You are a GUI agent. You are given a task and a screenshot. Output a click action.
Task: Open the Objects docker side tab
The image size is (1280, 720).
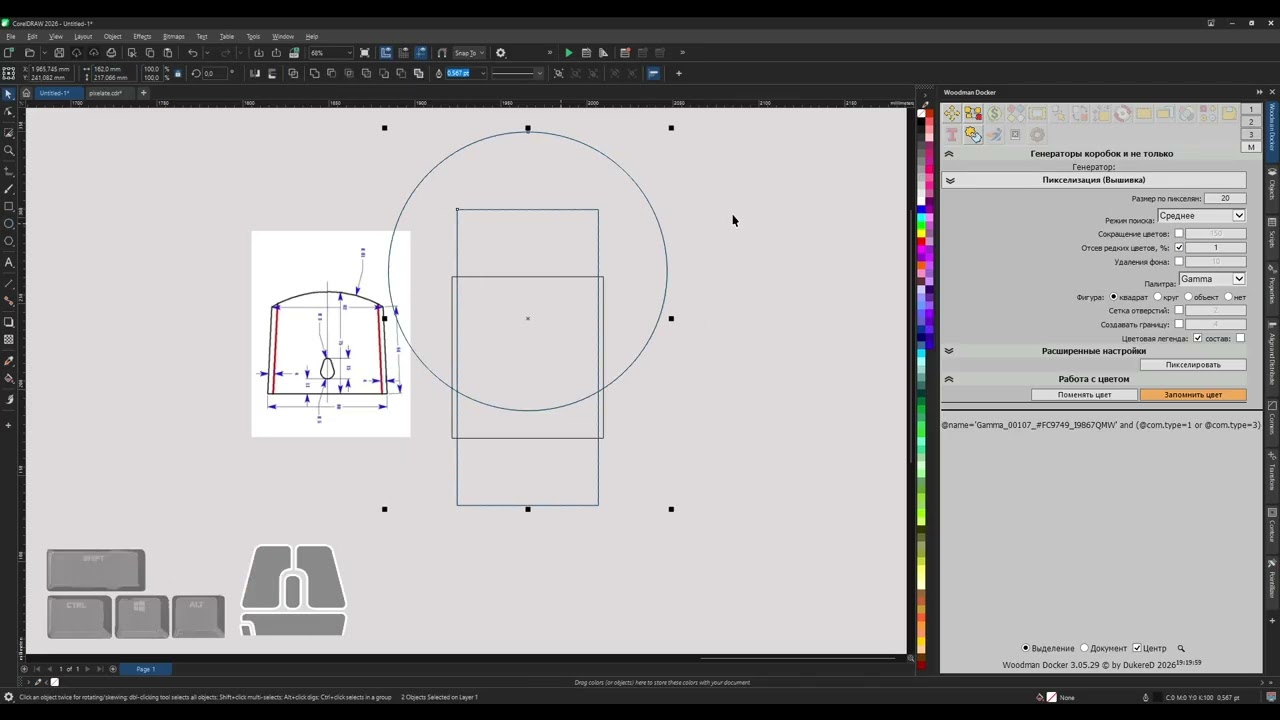(1272, 185)
